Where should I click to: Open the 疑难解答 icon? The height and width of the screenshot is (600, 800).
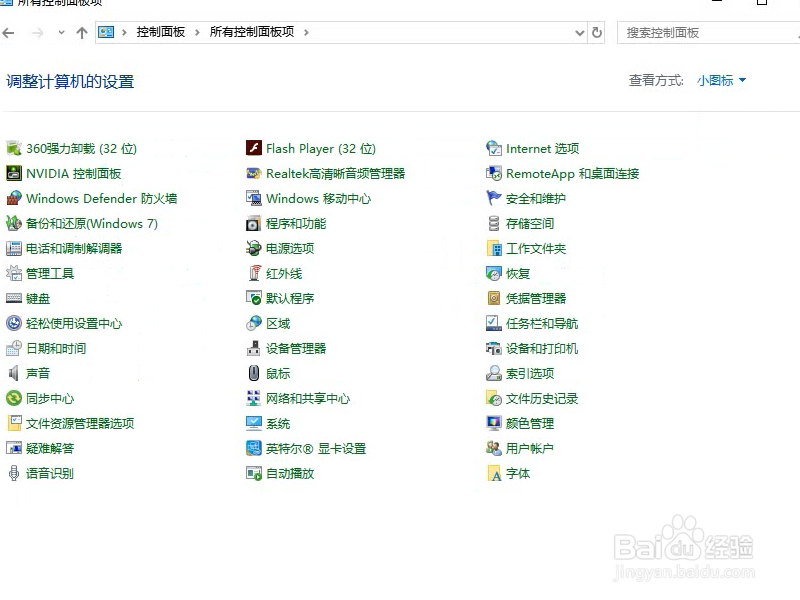tap(14, 448)
